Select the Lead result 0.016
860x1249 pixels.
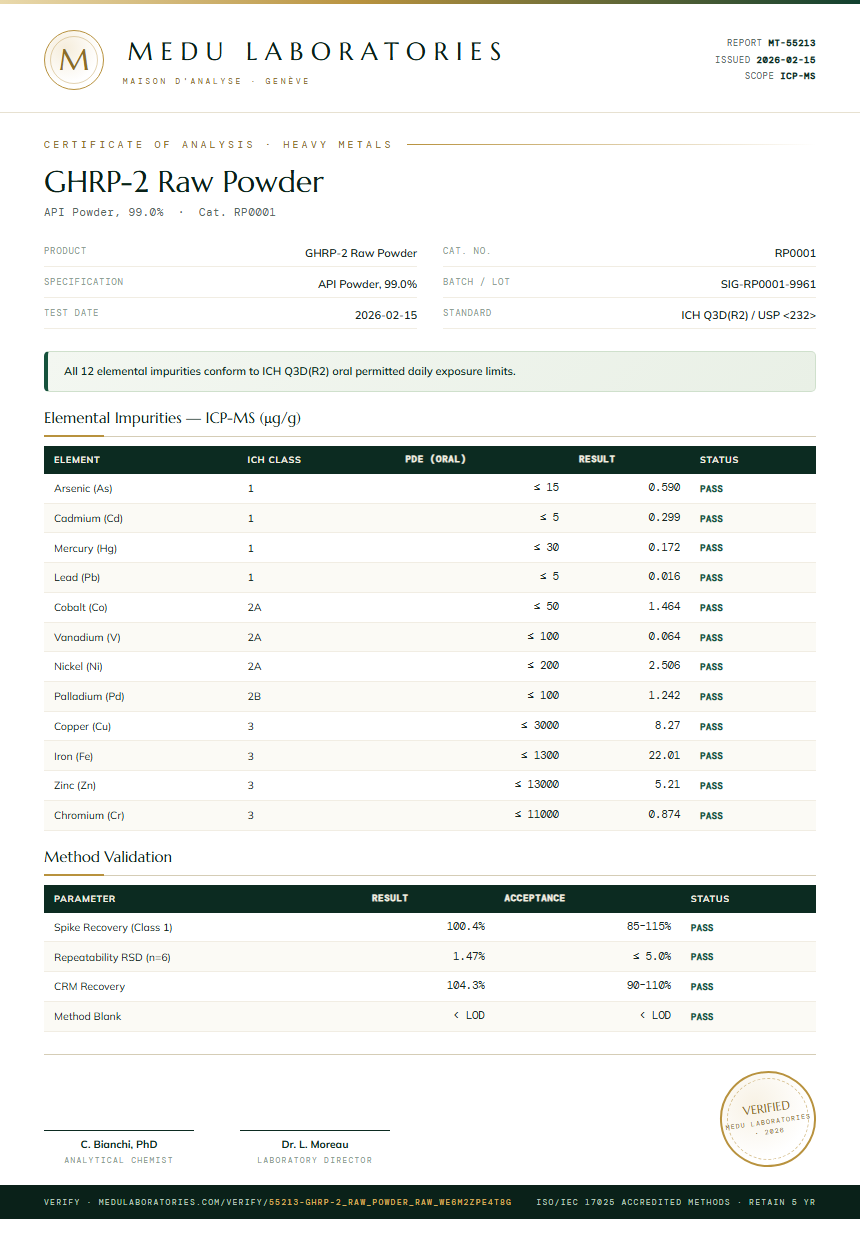(664, 577)
